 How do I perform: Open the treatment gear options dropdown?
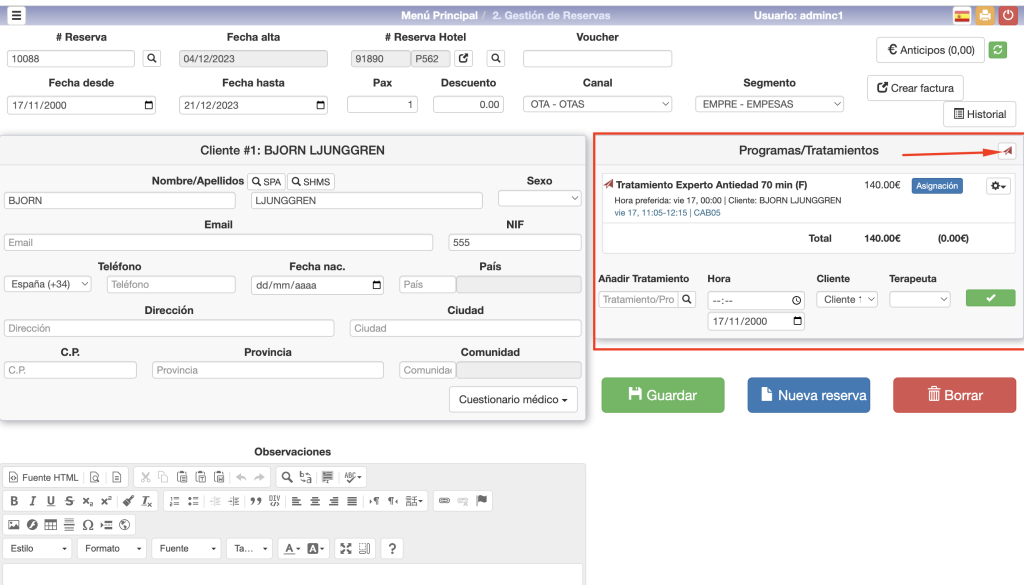[998, 186]
